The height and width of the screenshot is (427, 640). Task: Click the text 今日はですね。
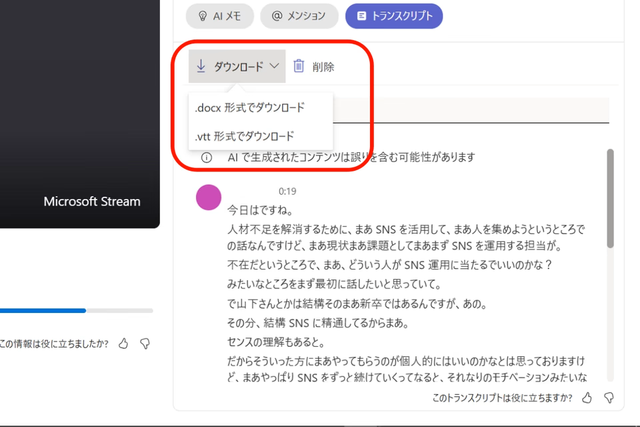click(x=260, y=211)
